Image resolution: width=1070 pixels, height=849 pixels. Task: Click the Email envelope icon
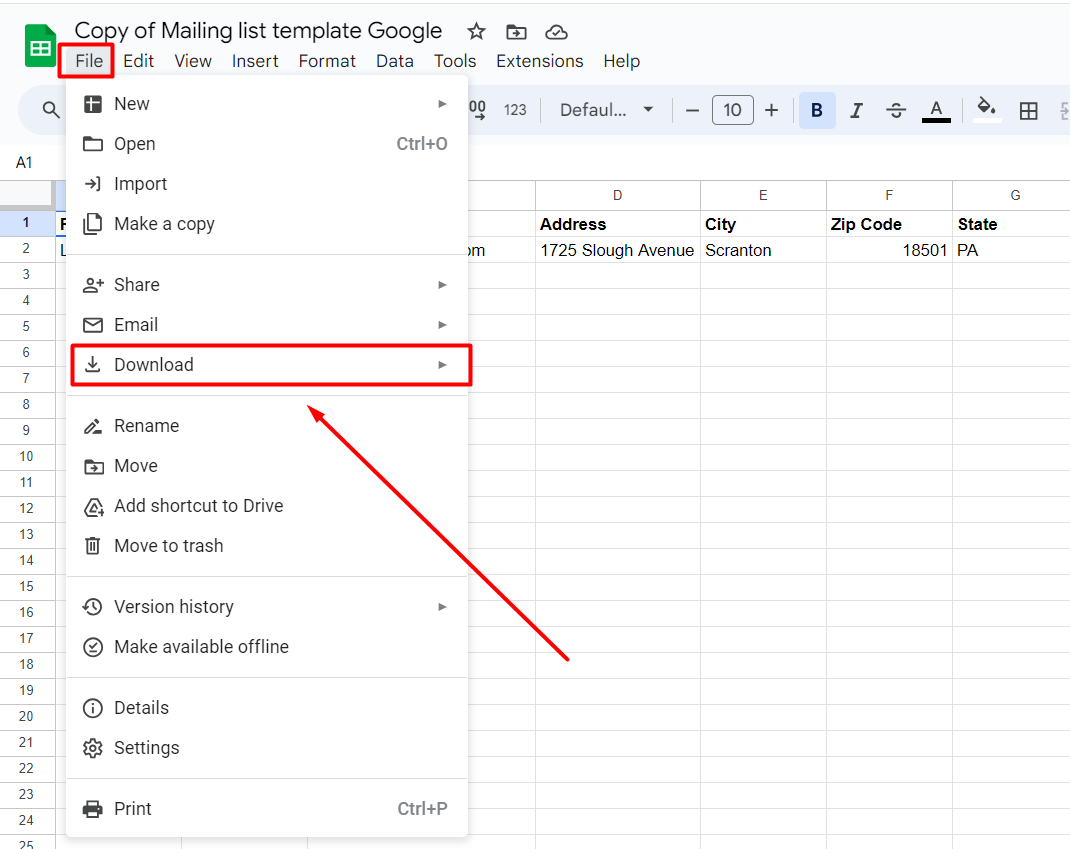click(x=93, y=325)
